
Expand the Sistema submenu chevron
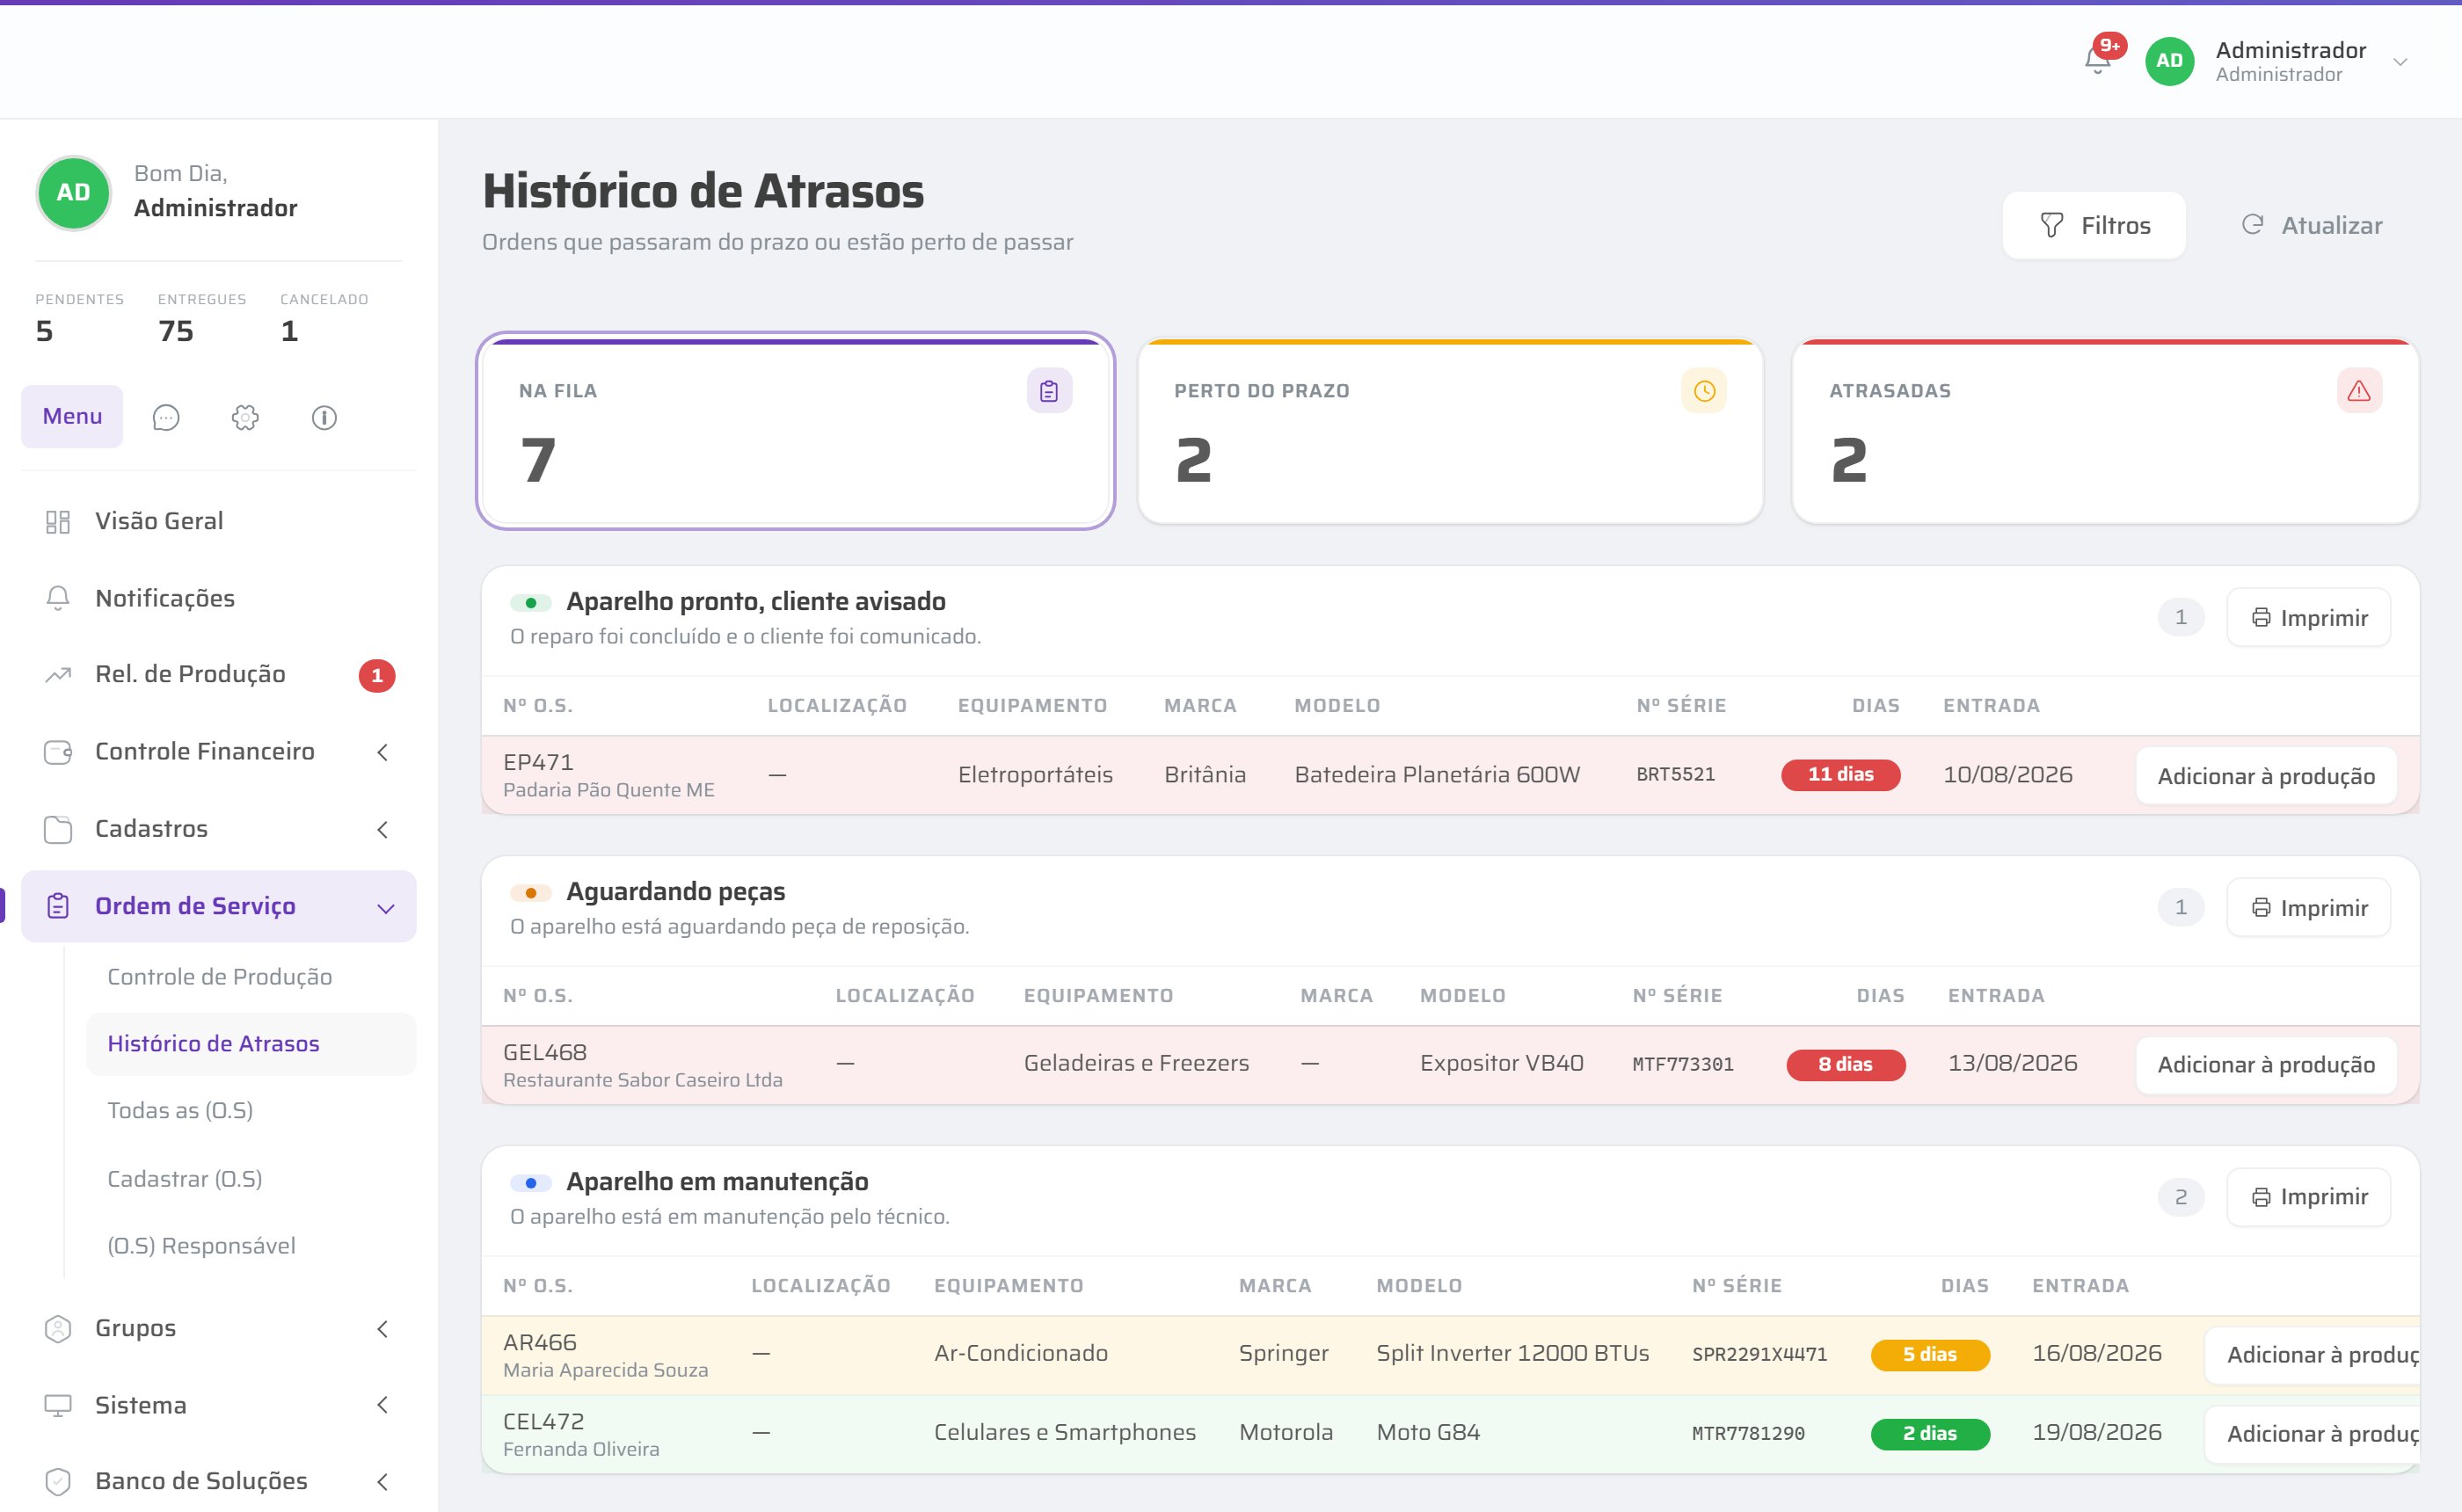tap(382, 1405)
